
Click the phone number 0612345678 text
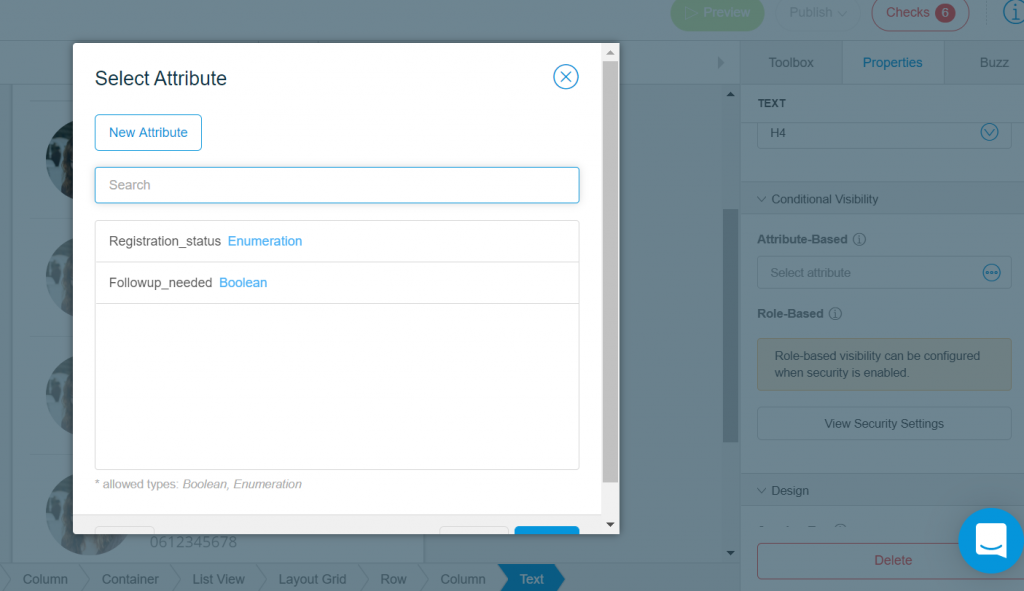click(193, 542)
